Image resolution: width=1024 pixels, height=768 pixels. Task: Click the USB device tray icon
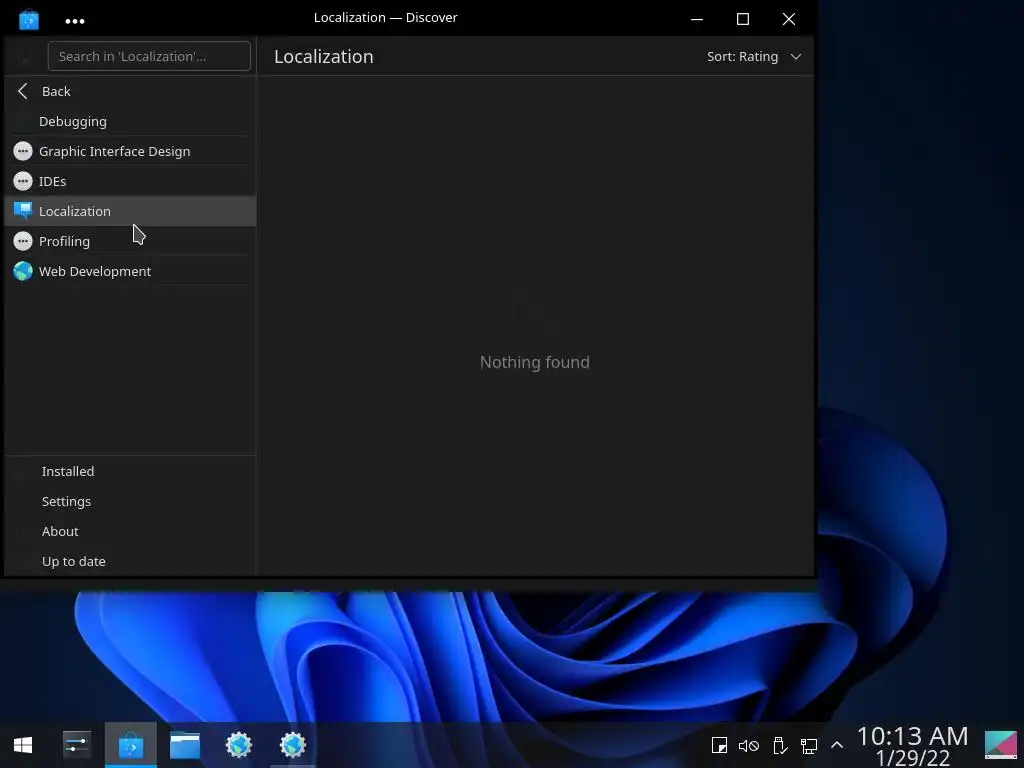(779, 745)
